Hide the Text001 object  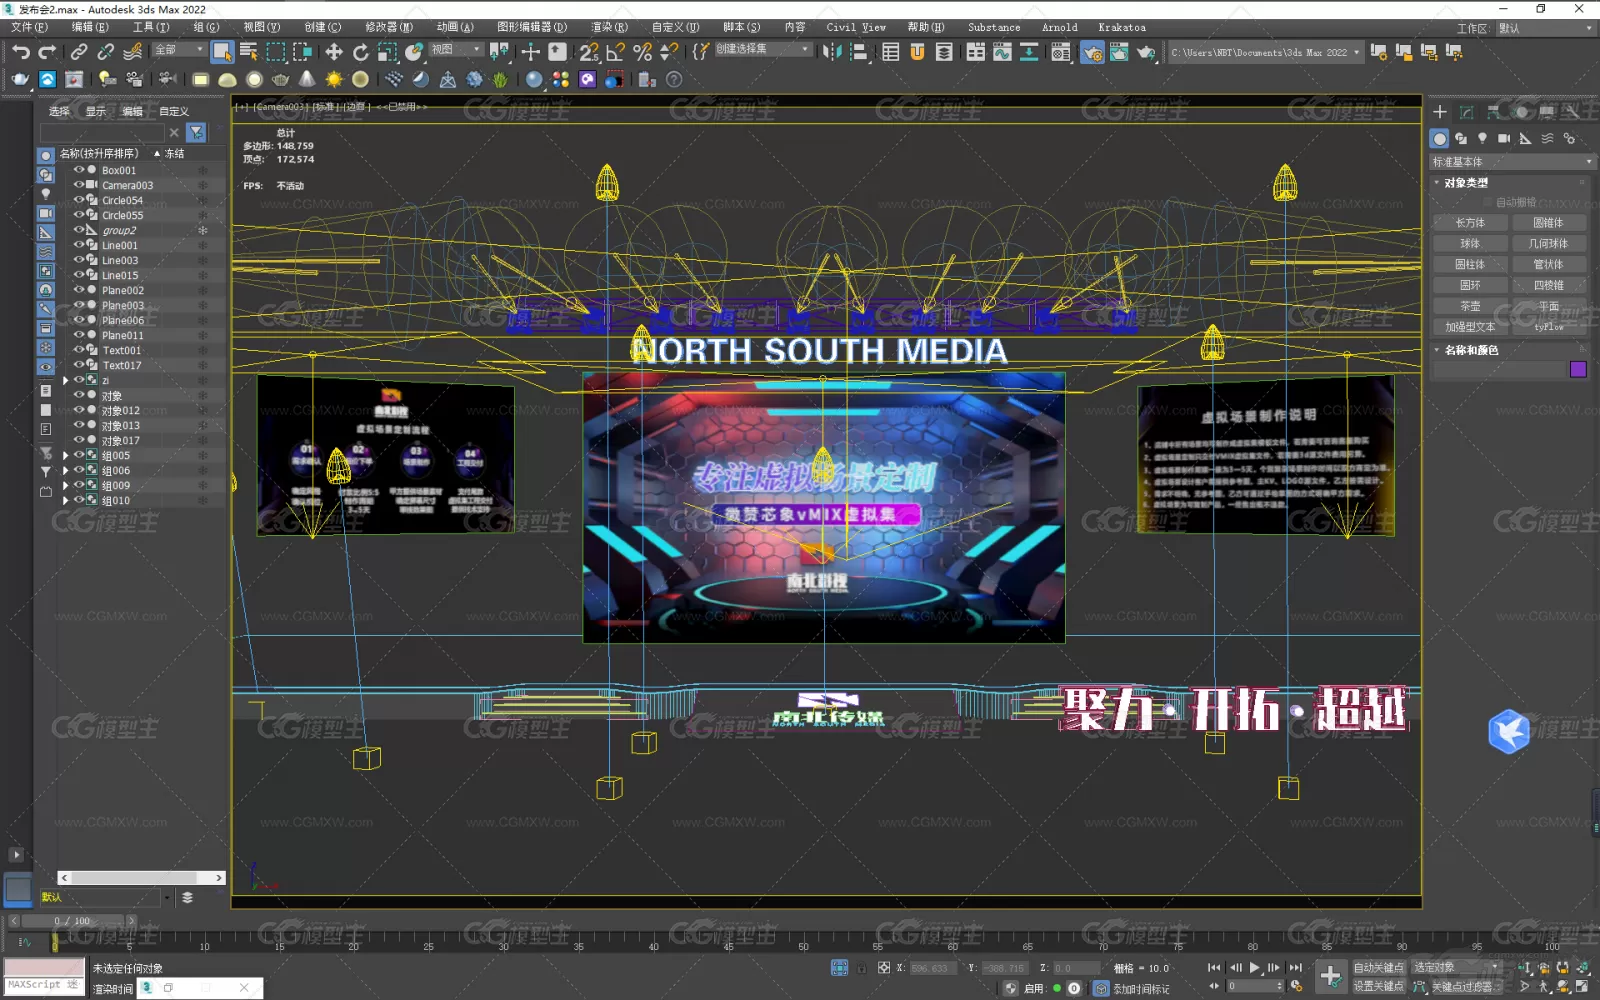pyautogui.click(x=79, y=350)
